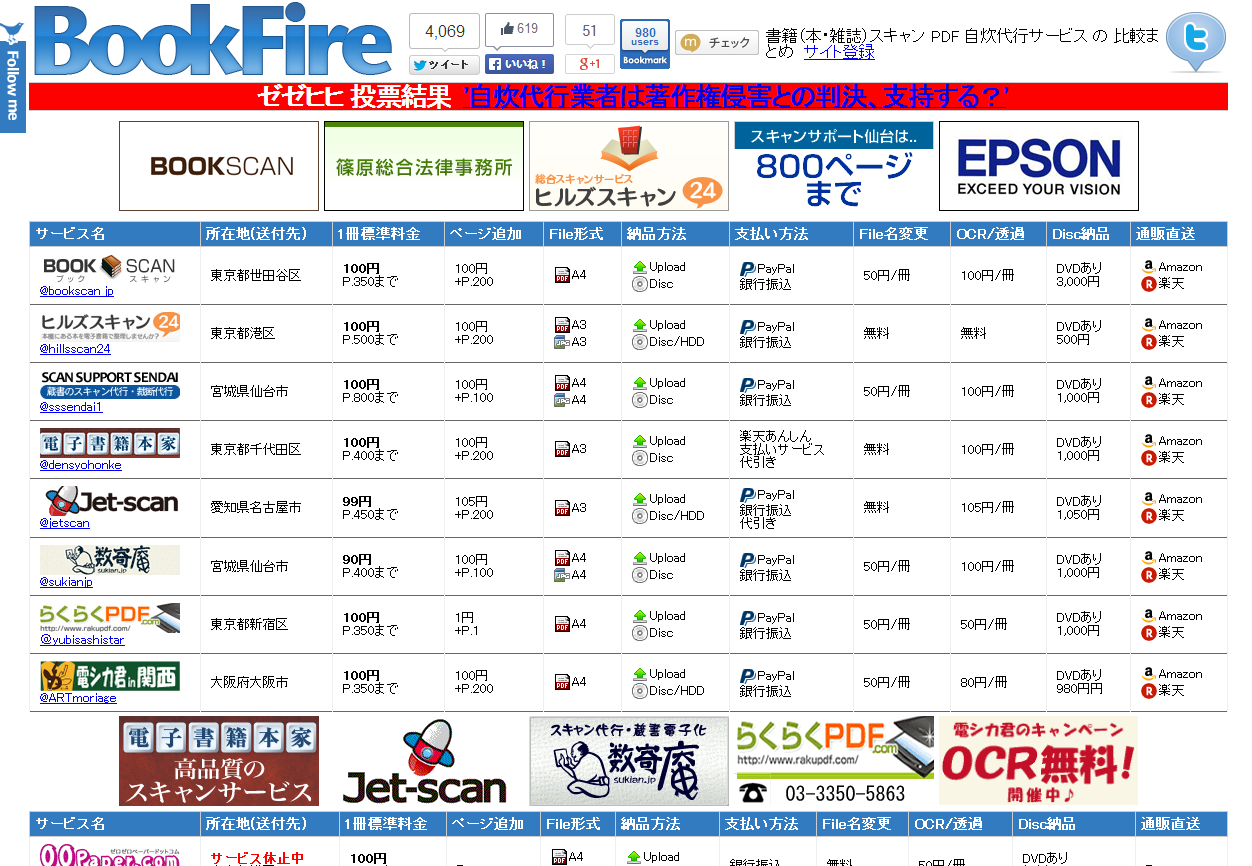
Task: Click the Disc icon in 電子書籍本家 row
Action: coord(640,458)
